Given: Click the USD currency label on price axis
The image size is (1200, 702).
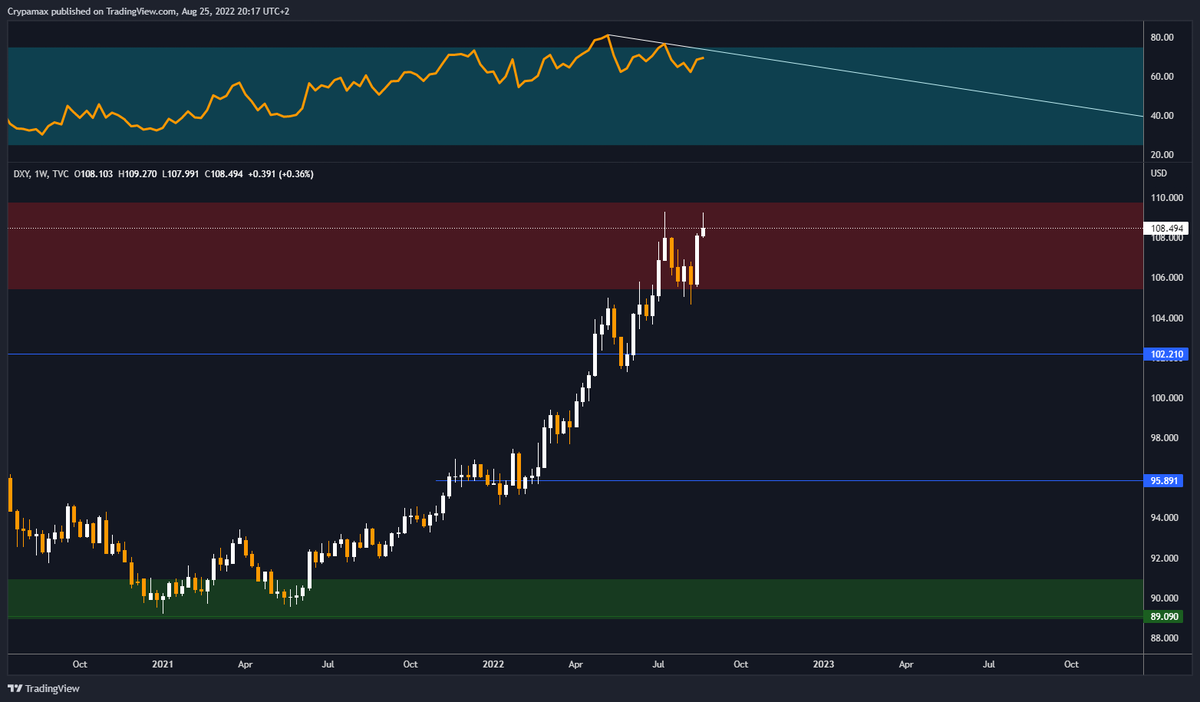Looking at the screenshot, I should coord(1160,173).
